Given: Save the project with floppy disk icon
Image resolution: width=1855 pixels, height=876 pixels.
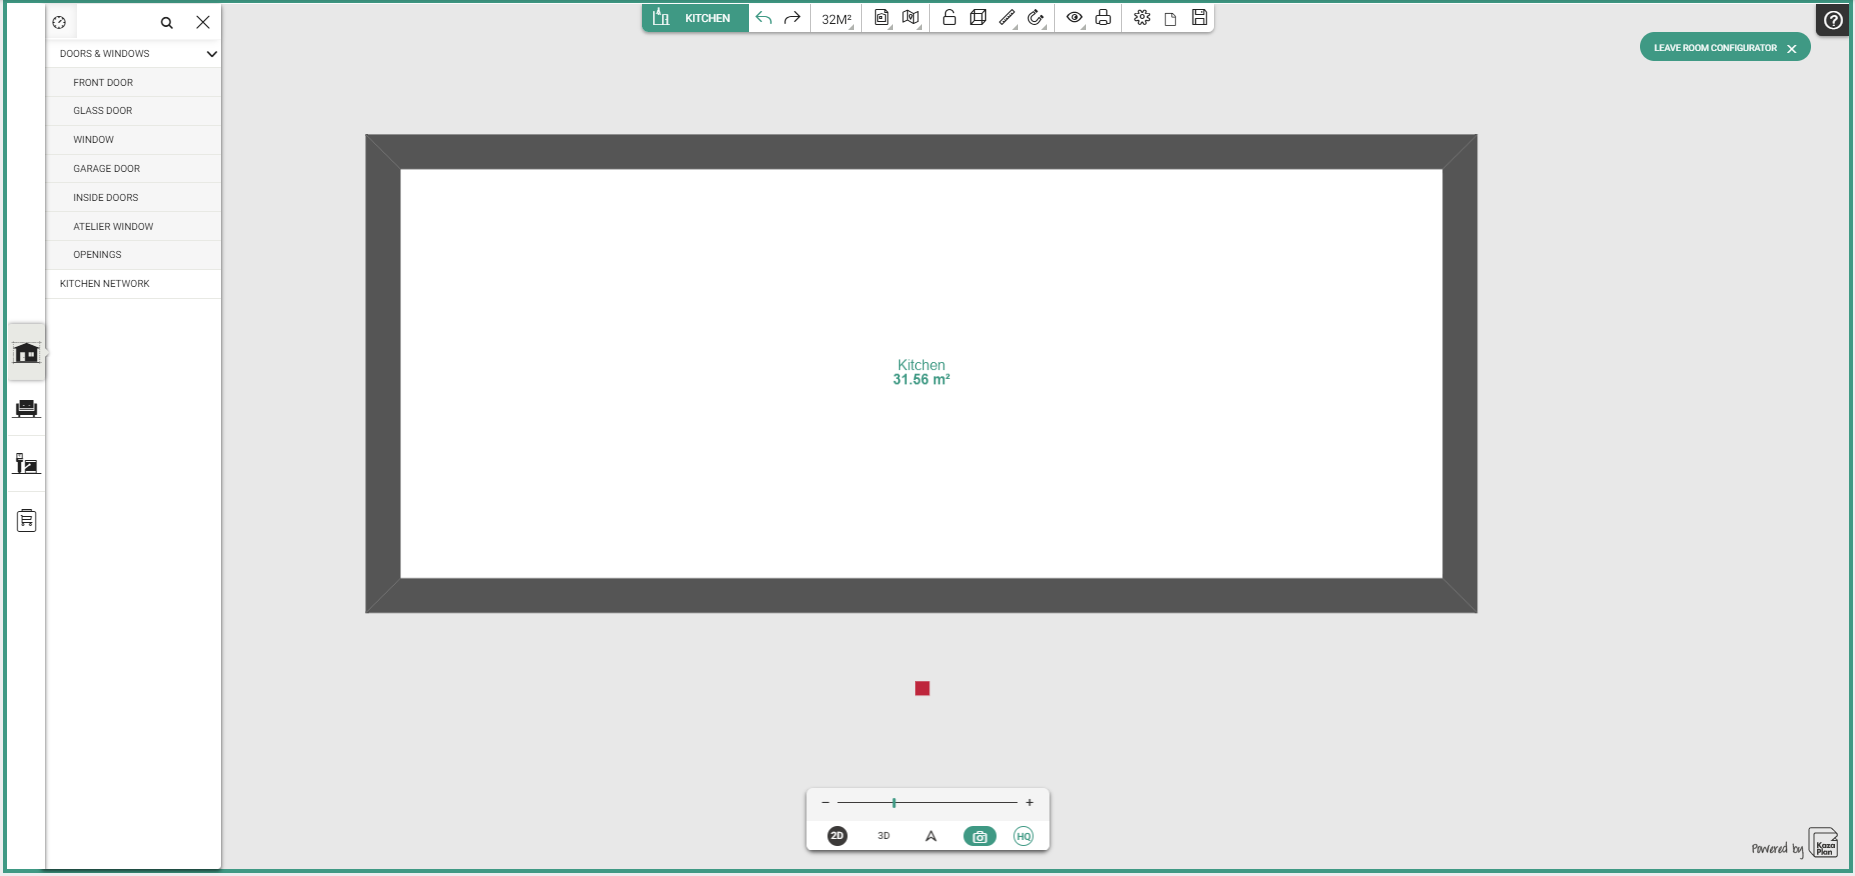Looking at the screenshot, I should (1199, 17).
